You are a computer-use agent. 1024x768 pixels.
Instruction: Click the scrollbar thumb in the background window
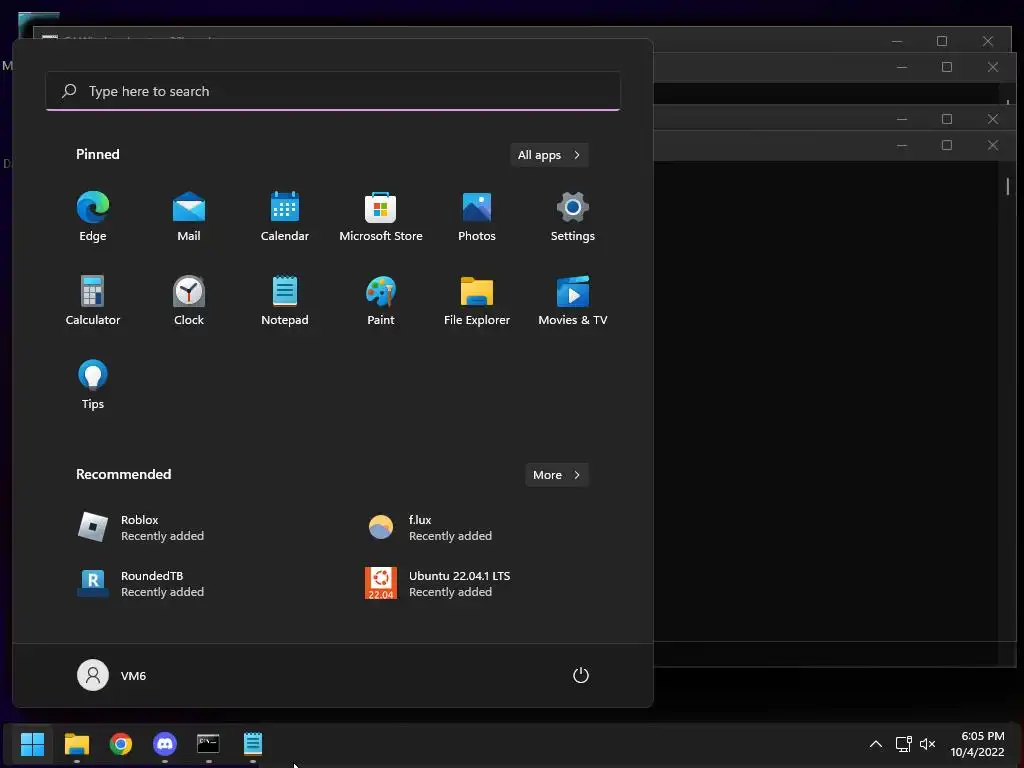(1008, 186)
